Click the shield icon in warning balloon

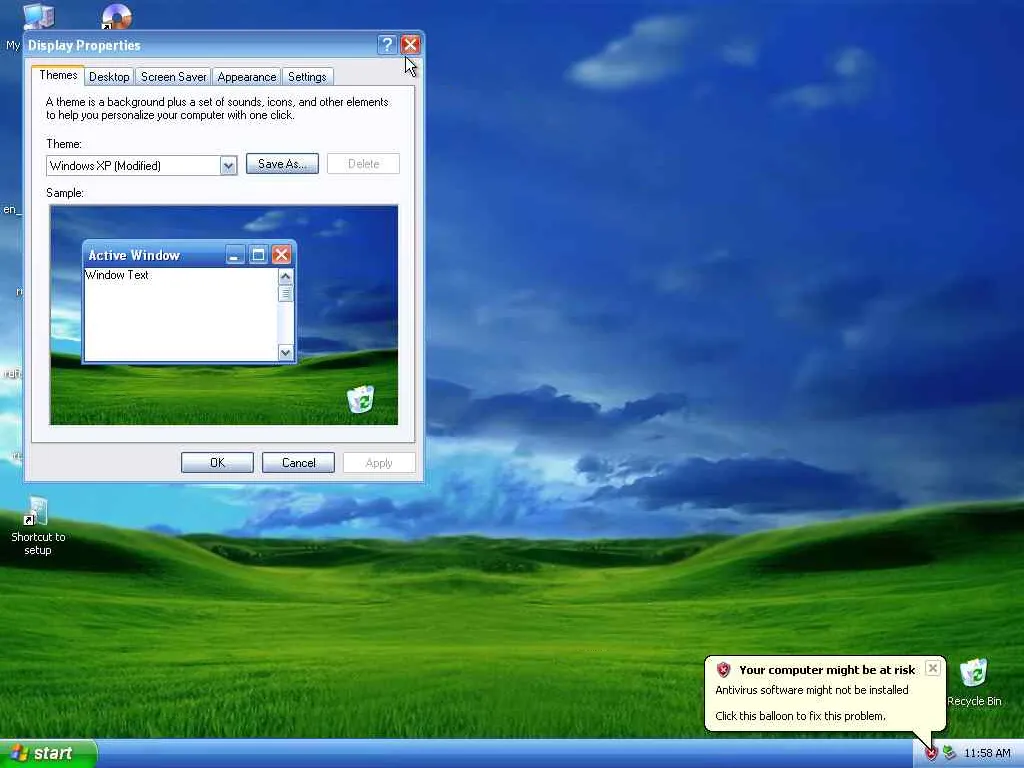click(723, 669)
